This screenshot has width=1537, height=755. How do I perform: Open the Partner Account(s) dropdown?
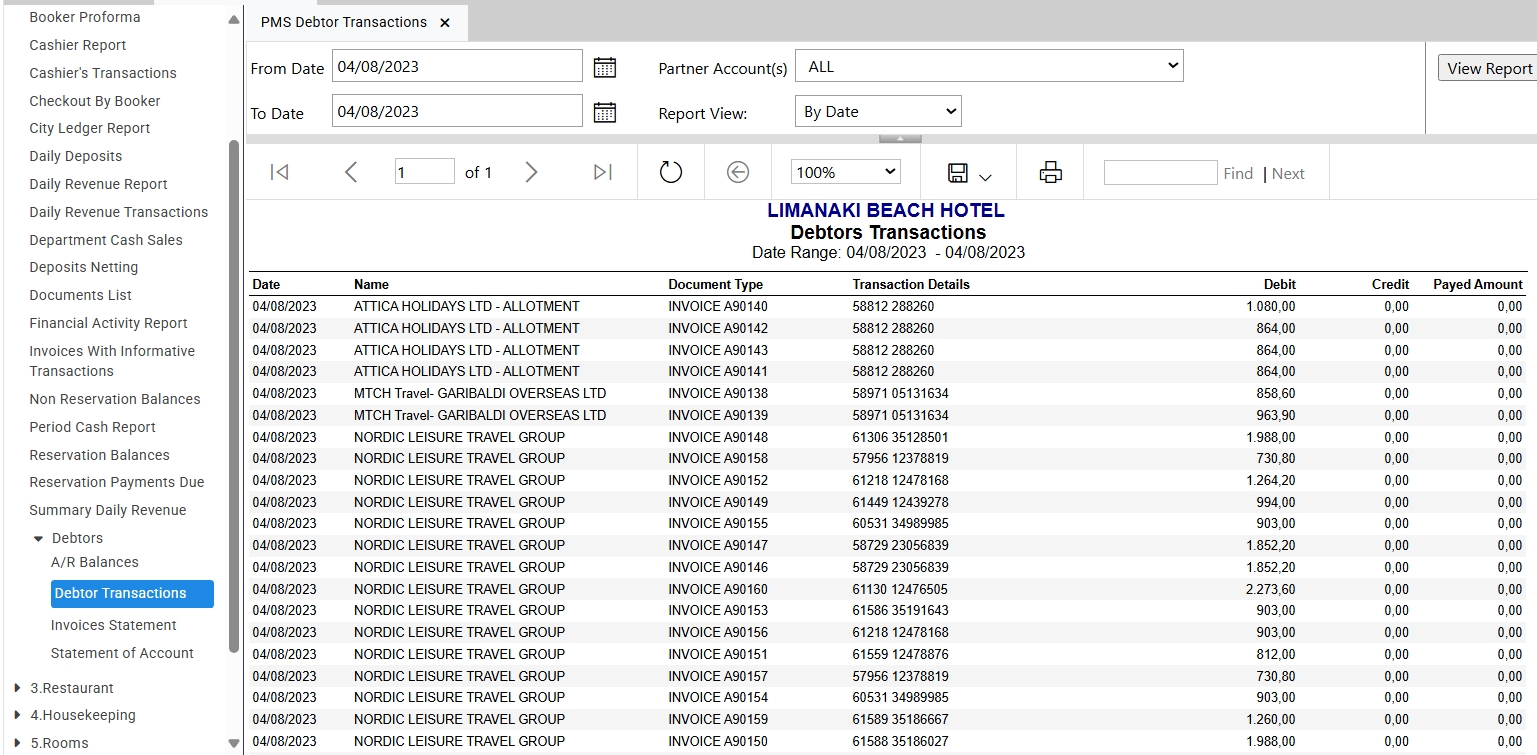tap(989, 67)
